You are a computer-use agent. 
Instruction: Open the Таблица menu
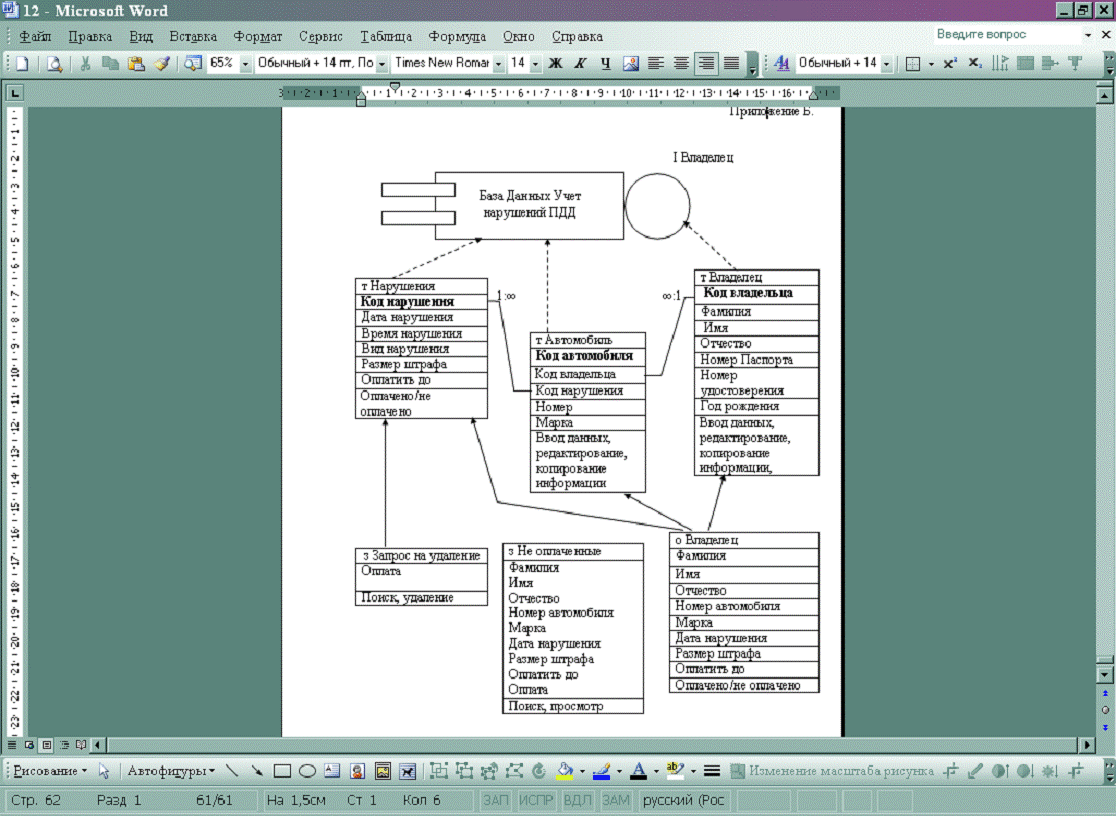tap(386, 36)
